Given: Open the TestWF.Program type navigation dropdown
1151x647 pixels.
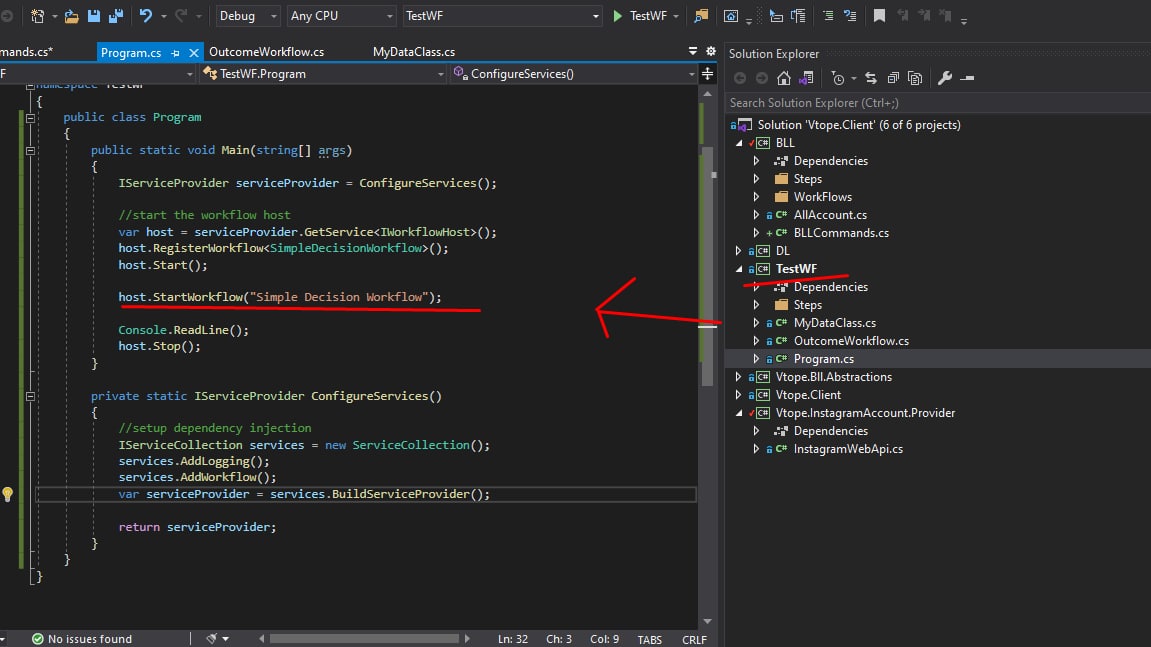Looking at the screenshot, I should [323, 73].
